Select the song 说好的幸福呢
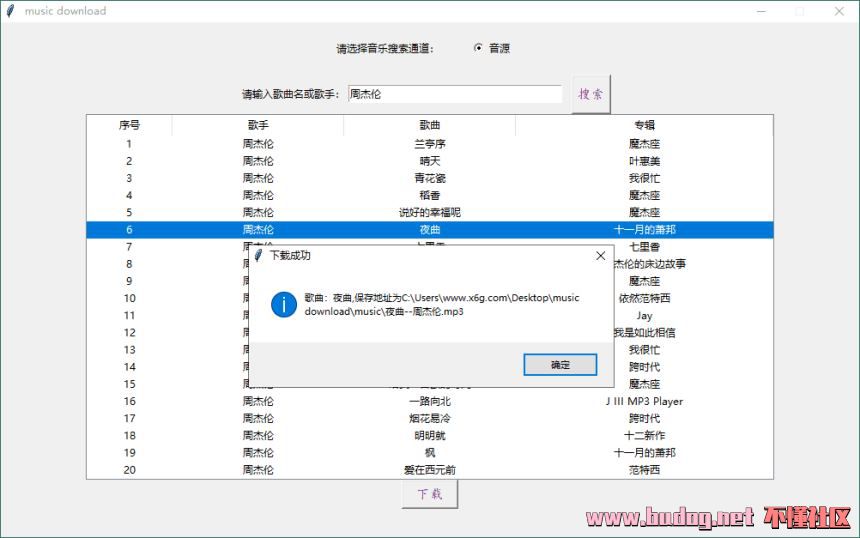The height and width of the screenshot is (538, 860). (x=429, y=213)
